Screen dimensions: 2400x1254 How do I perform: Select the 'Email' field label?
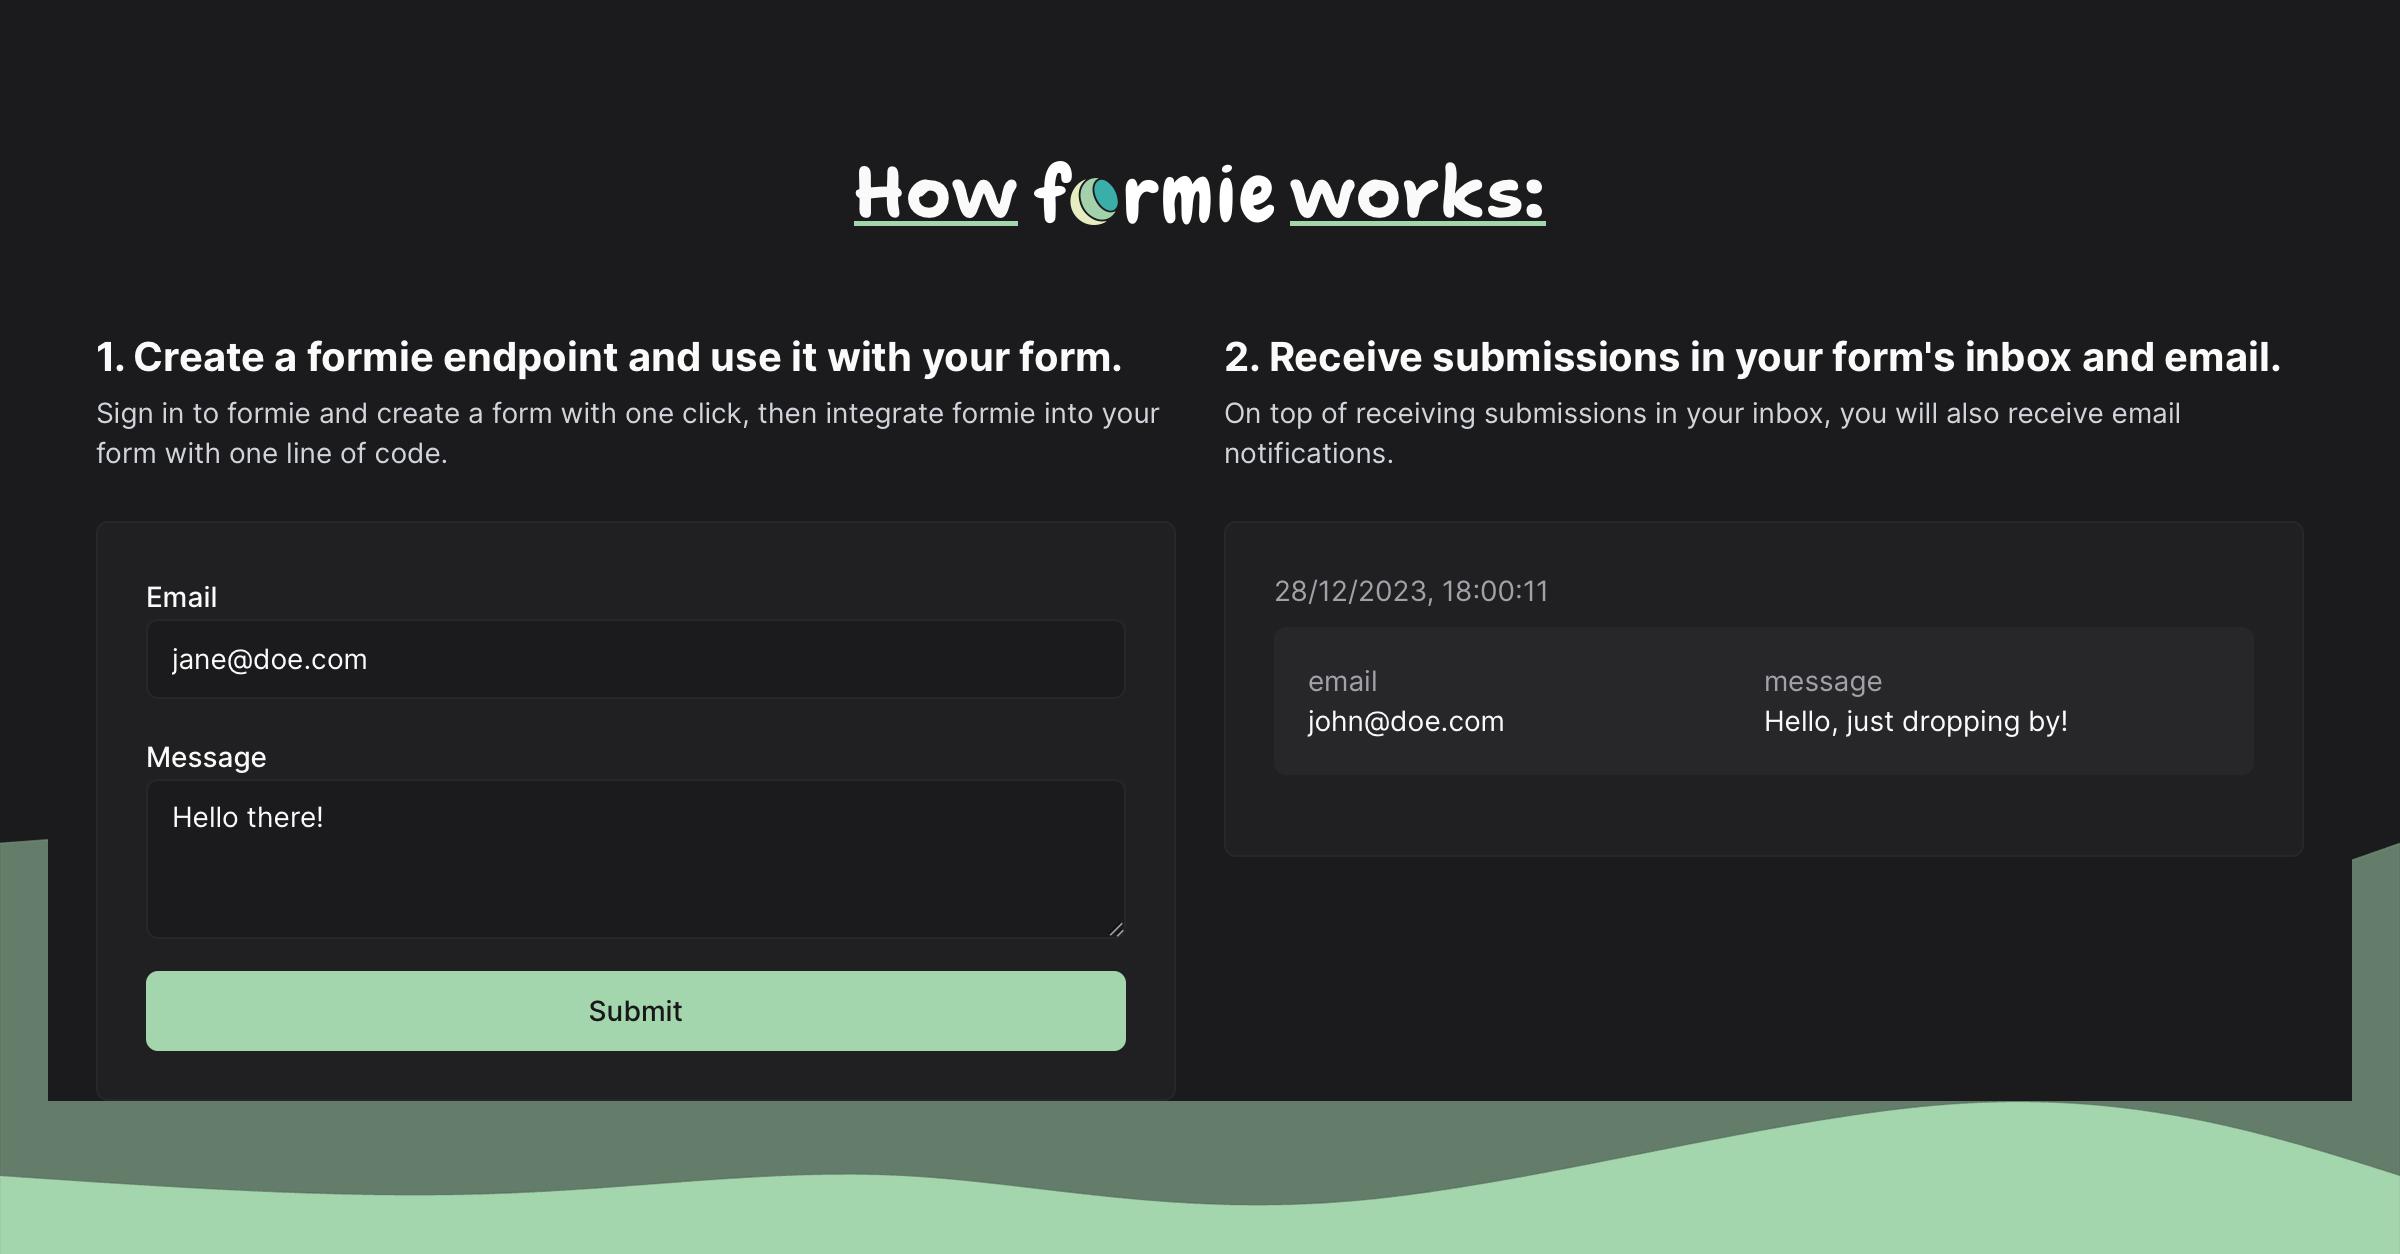[181, 597]
